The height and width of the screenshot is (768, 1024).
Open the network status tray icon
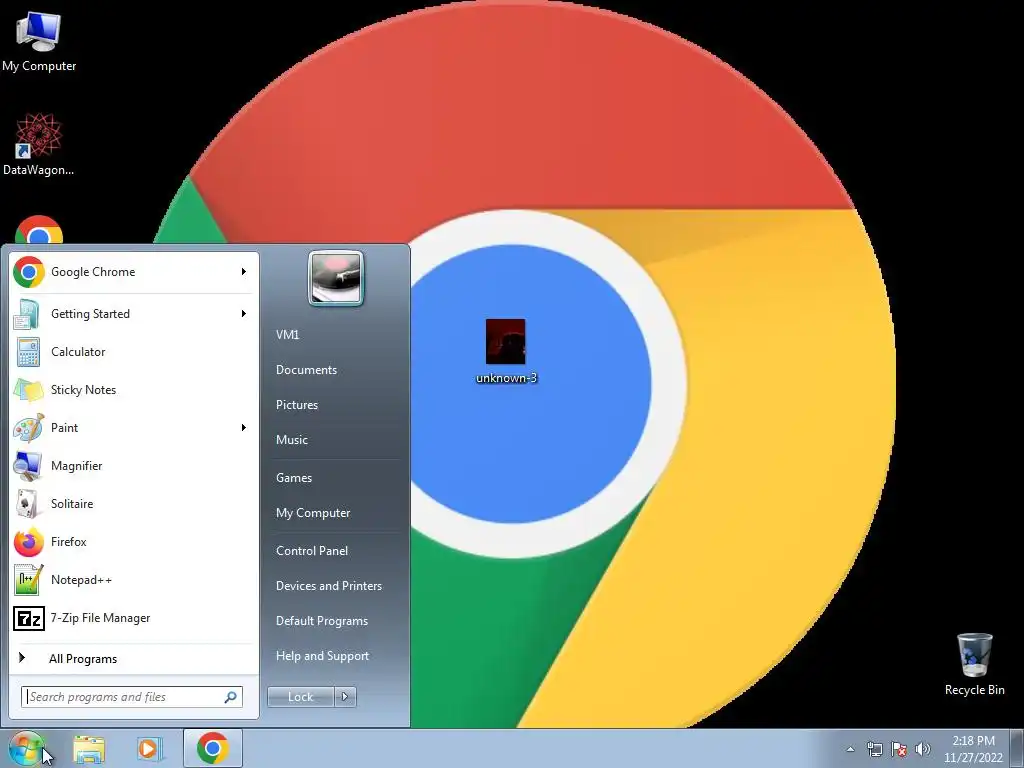pos(874,749)
